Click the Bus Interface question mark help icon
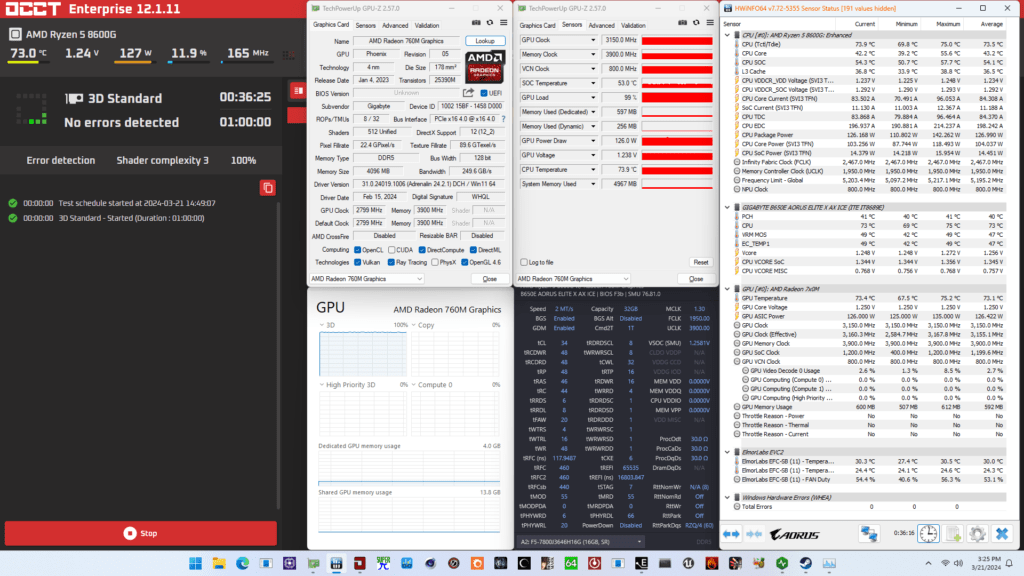 click(504, 120)
